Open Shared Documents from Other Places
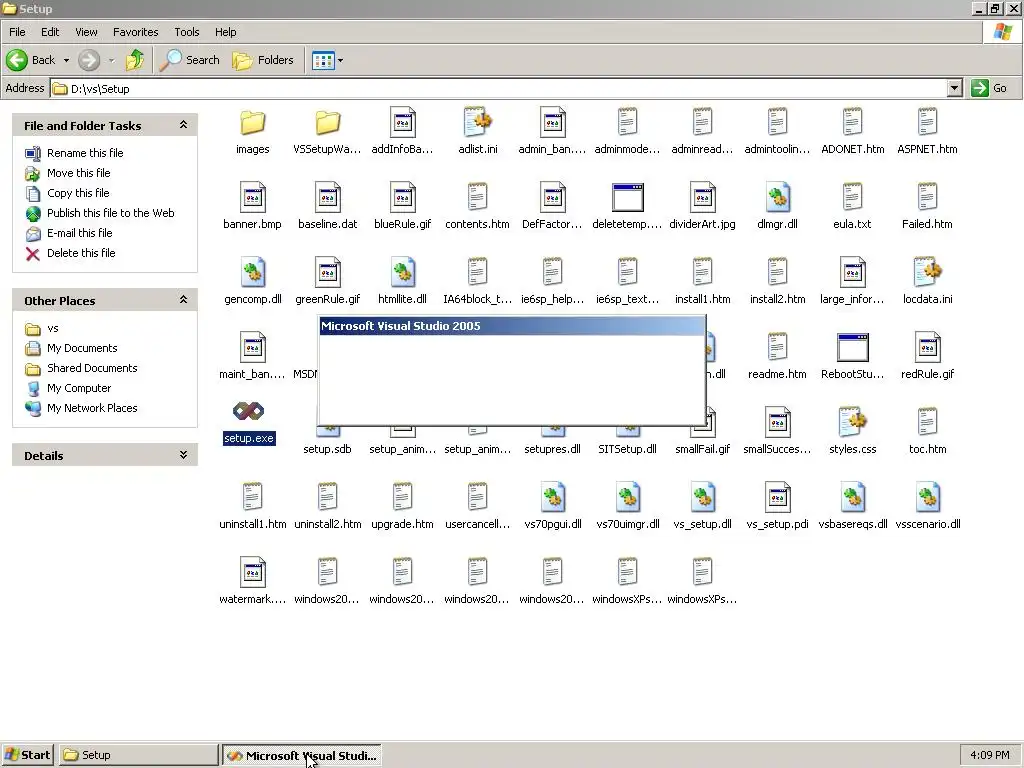 92,368
